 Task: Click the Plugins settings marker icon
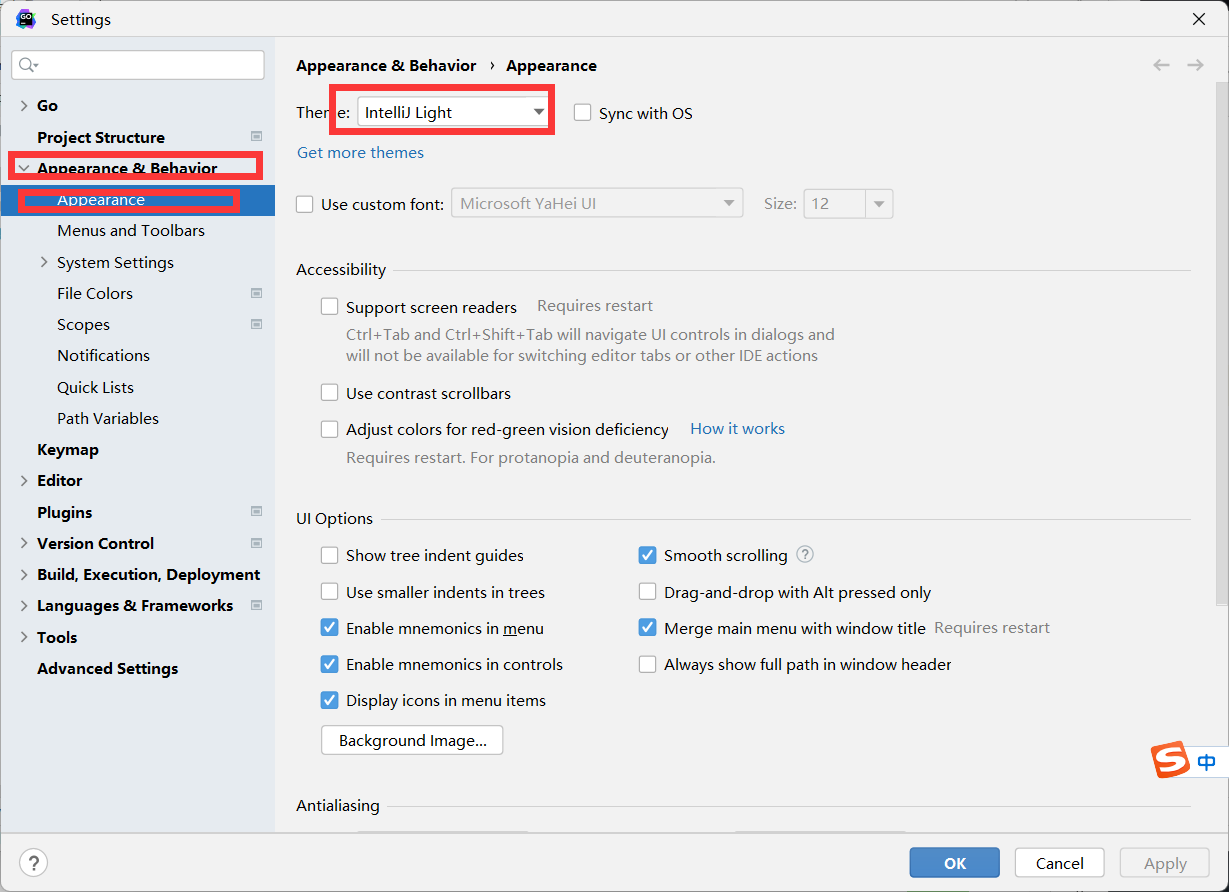click(256, 512)
